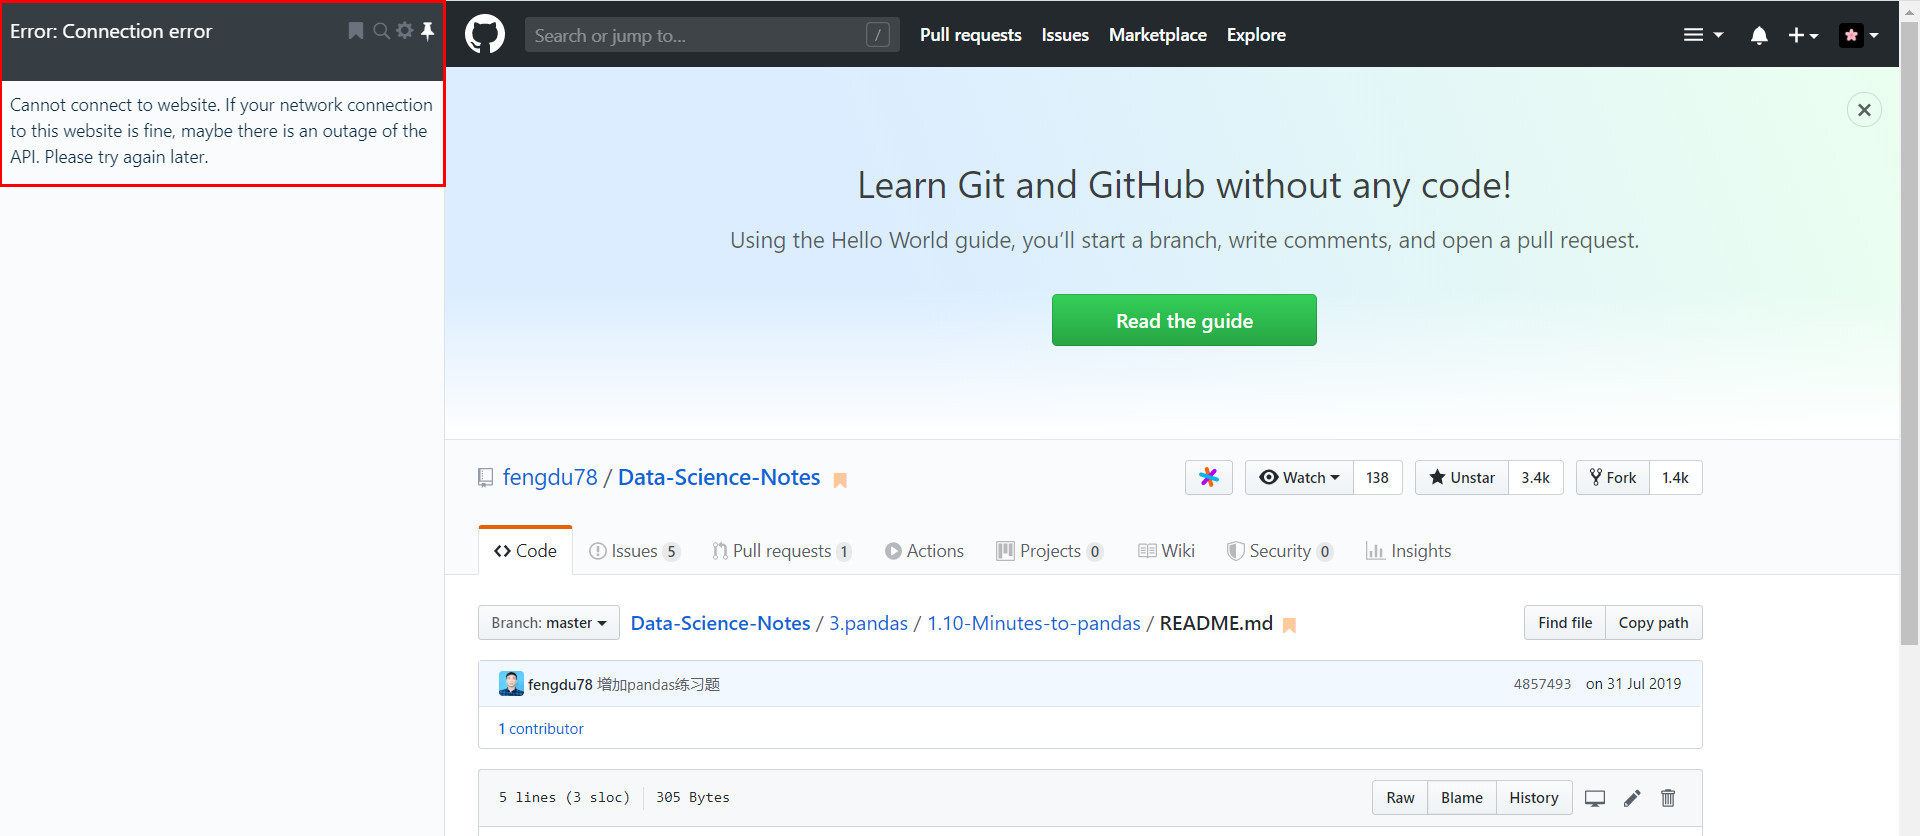Open the commit message 增加pandas练习题
Viewport: 1920px width, 836px height.
(x=658, y=685)
